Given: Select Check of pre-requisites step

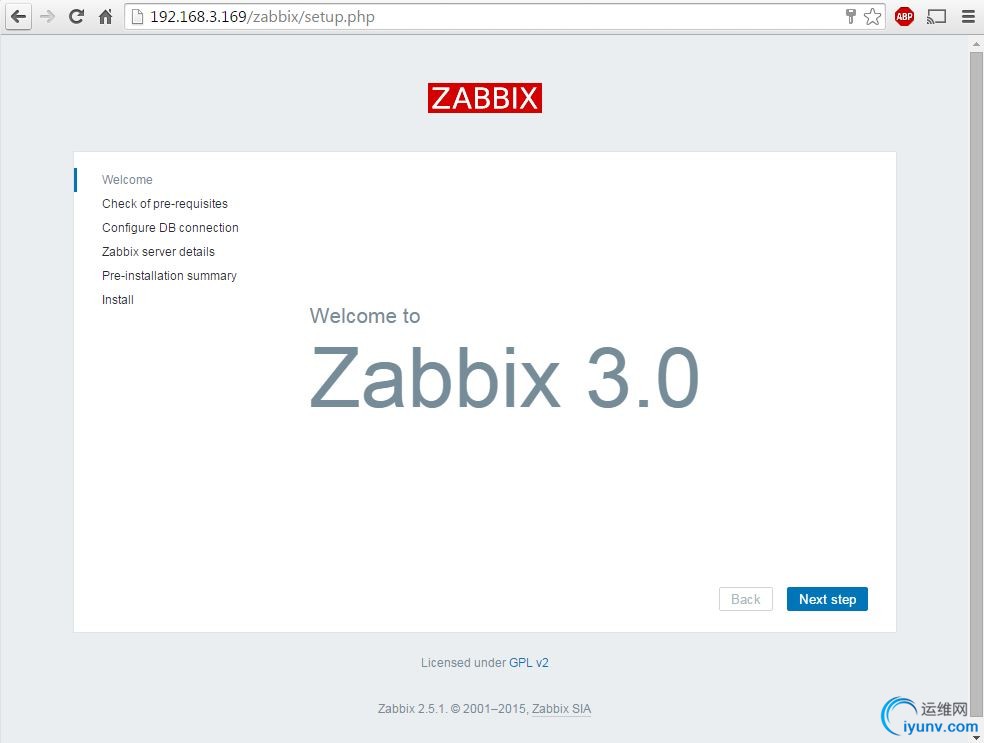Looking at the screenshot, I should pos(165,203).
